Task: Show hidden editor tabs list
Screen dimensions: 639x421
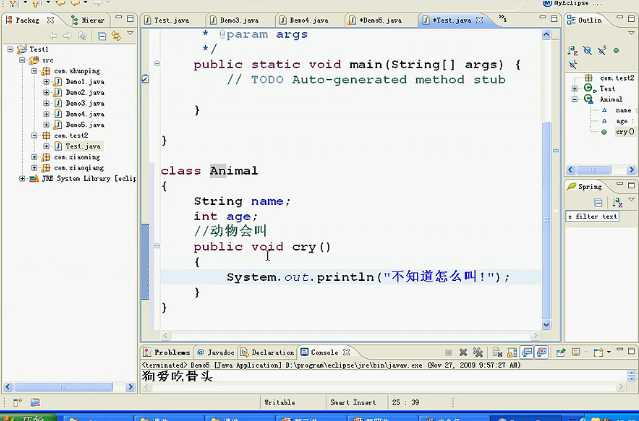Action: click(503, 19)
